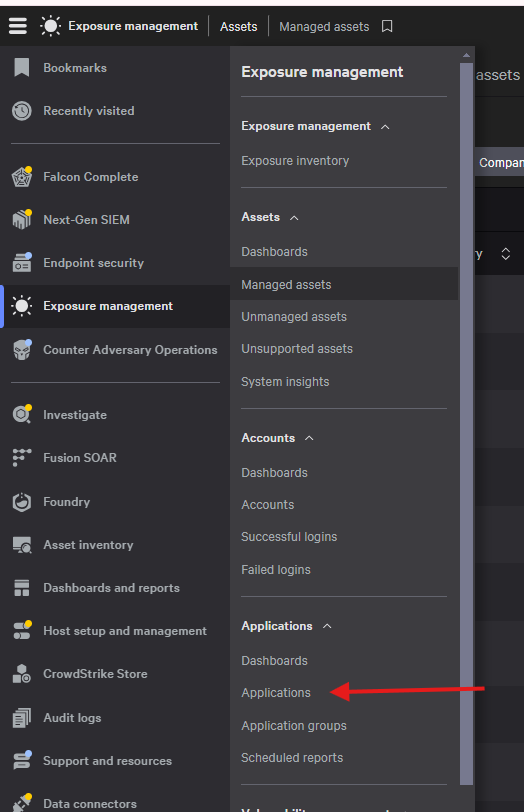Go to Fusion SOAR

tap(80, 458)
